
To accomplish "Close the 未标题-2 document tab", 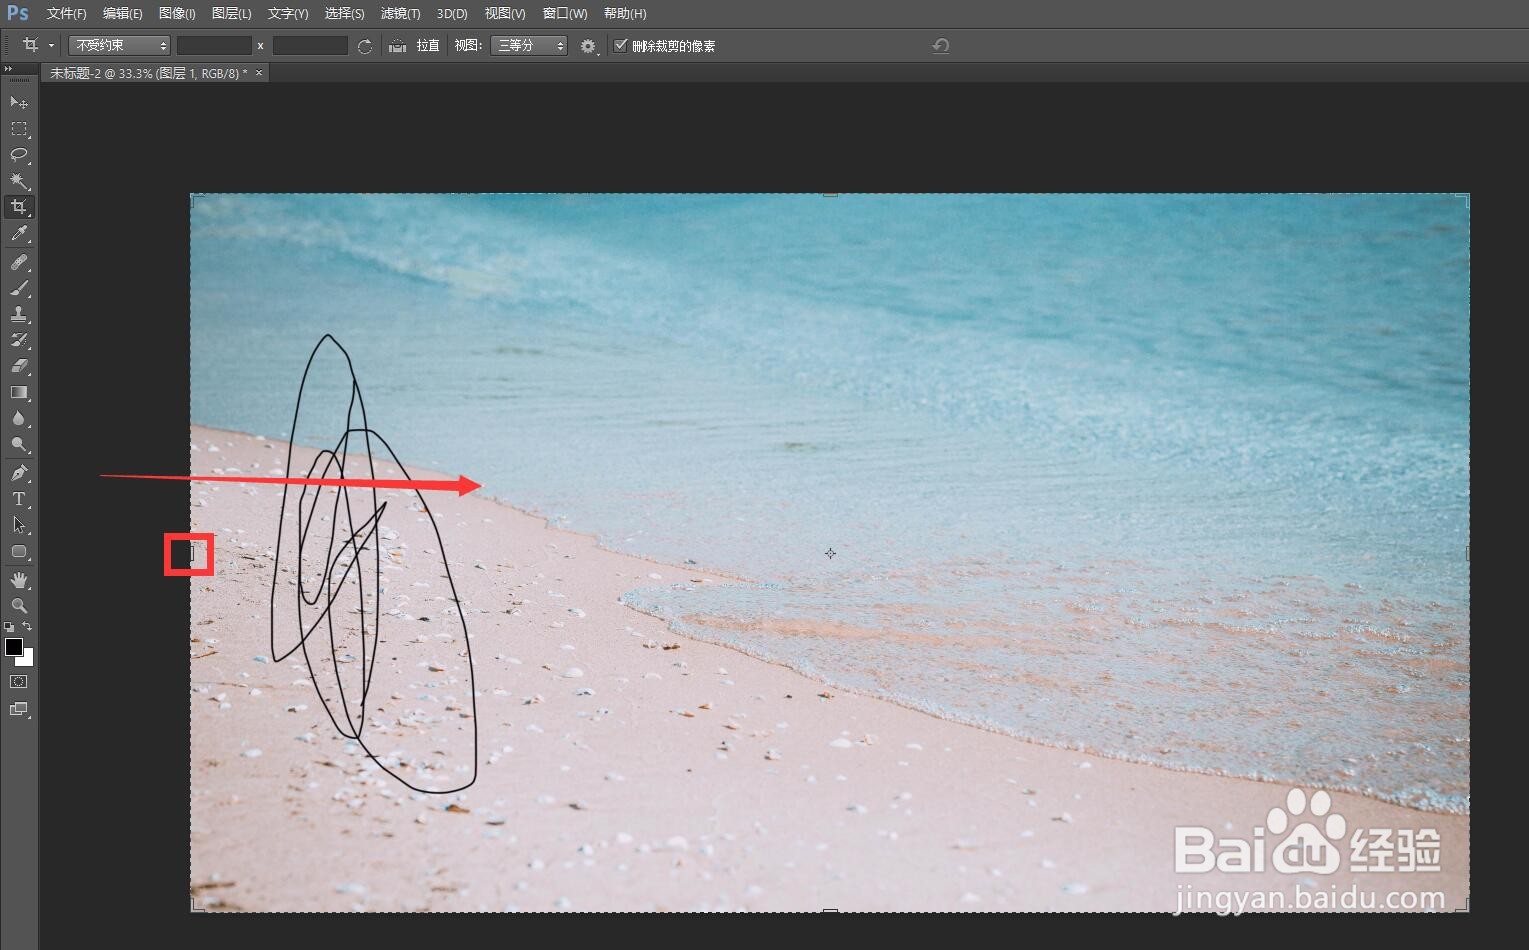I will (x=260, y=73).
